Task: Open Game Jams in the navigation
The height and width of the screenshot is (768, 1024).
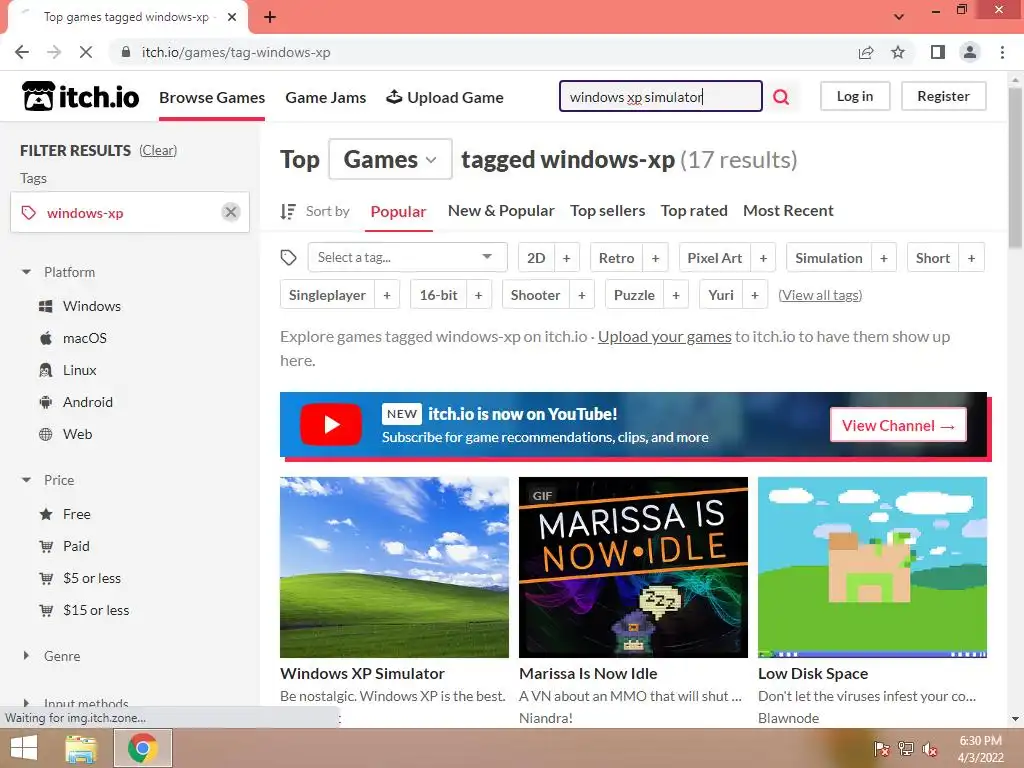Action: (x=325, y=98)
